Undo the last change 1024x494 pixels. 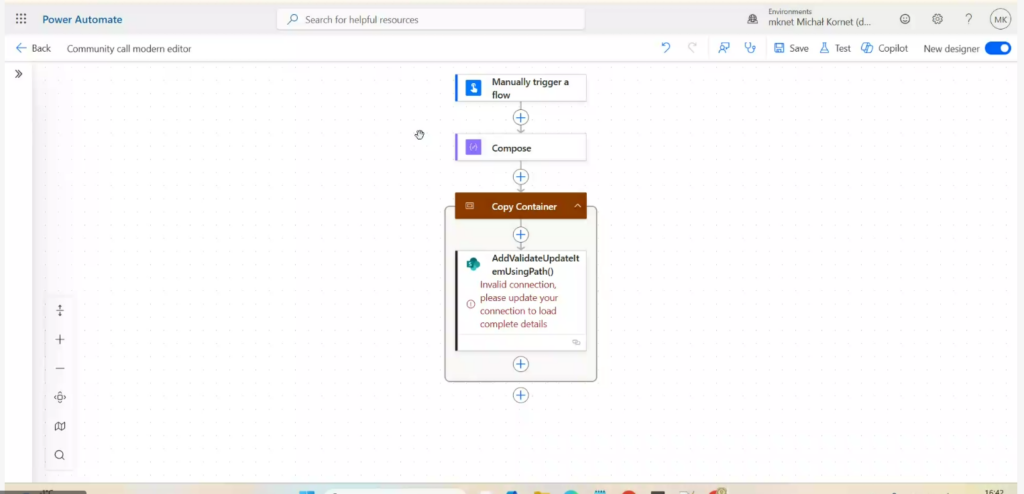665,48
